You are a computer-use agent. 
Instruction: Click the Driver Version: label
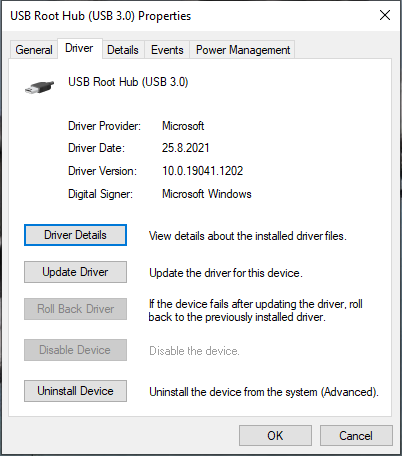point(103,171)
